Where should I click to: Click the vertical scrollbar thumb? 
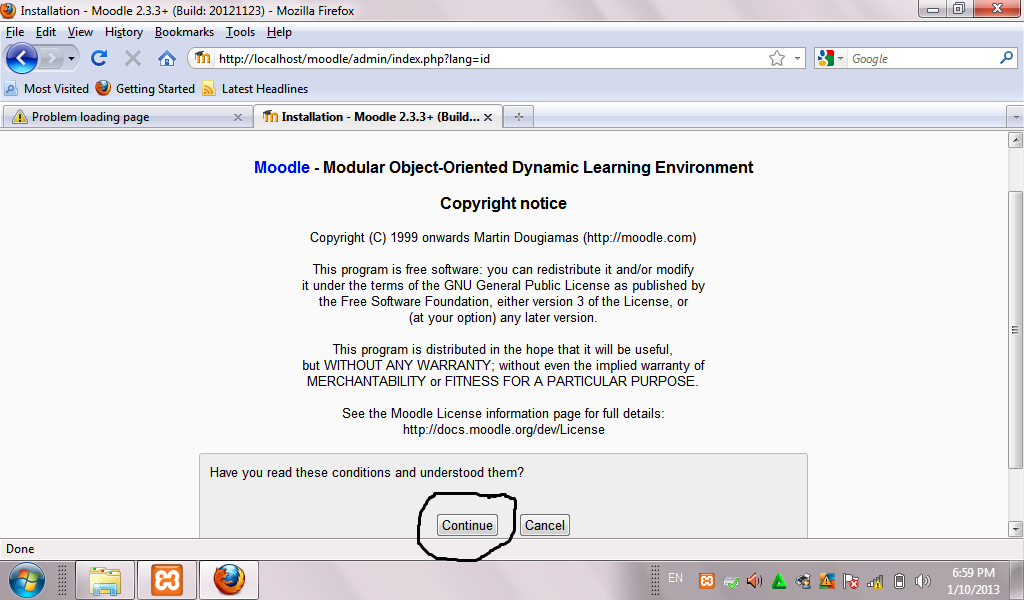coord(1015,330)
